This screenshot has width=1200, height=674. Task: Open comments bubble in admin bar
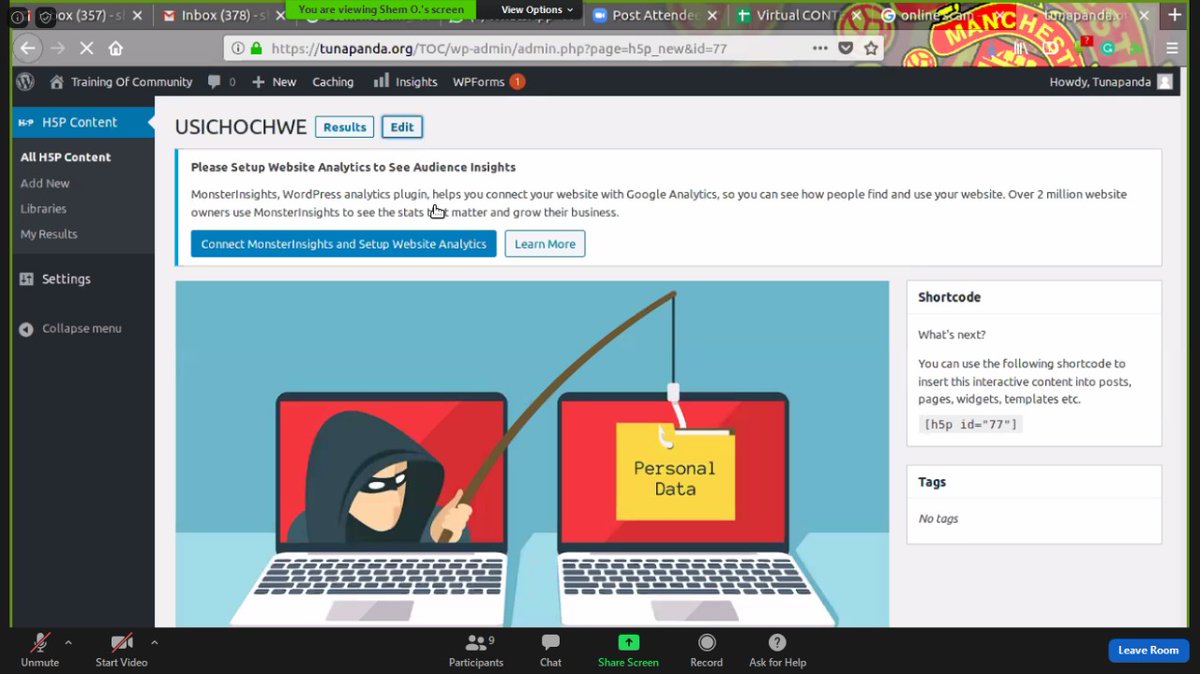pos(221,82)
